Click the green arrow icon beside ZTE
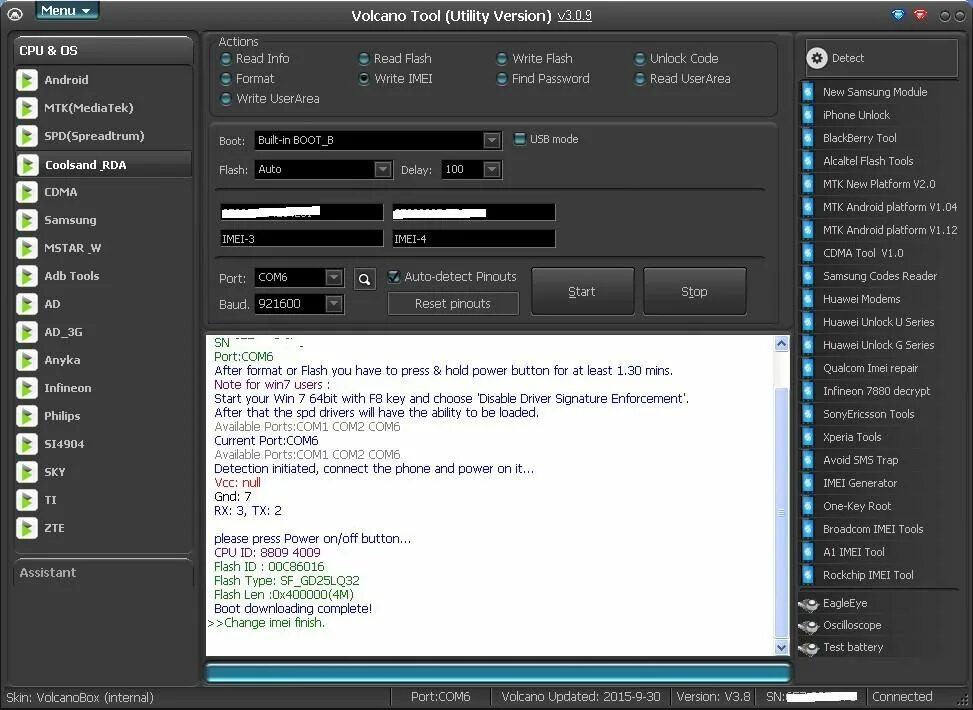 tap(27, 528)
